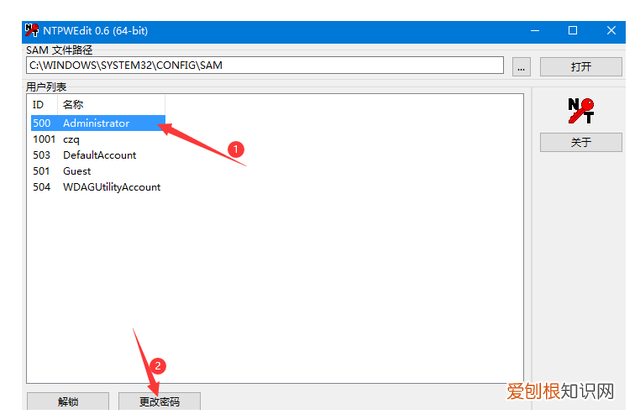Click the ID 503 cell
The image size is (640, 410).
pos(42,155)
